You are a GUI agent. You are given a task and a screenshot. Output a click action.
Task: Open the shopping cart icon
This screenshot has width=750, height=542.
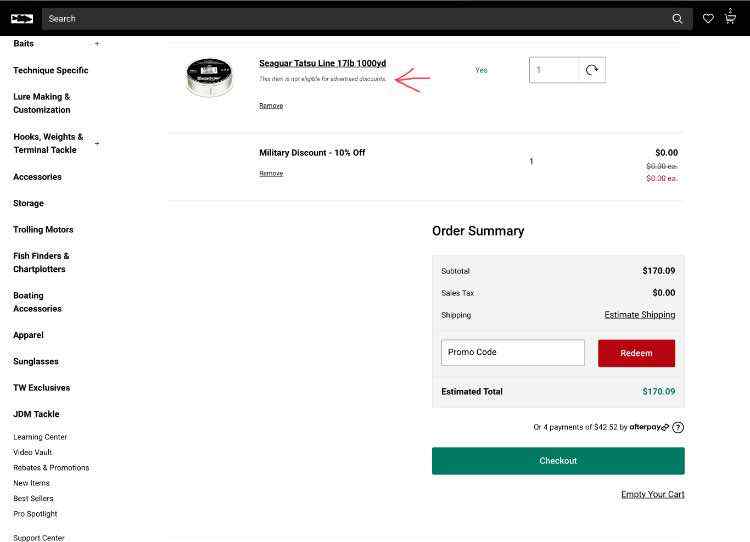pos(730,16)
